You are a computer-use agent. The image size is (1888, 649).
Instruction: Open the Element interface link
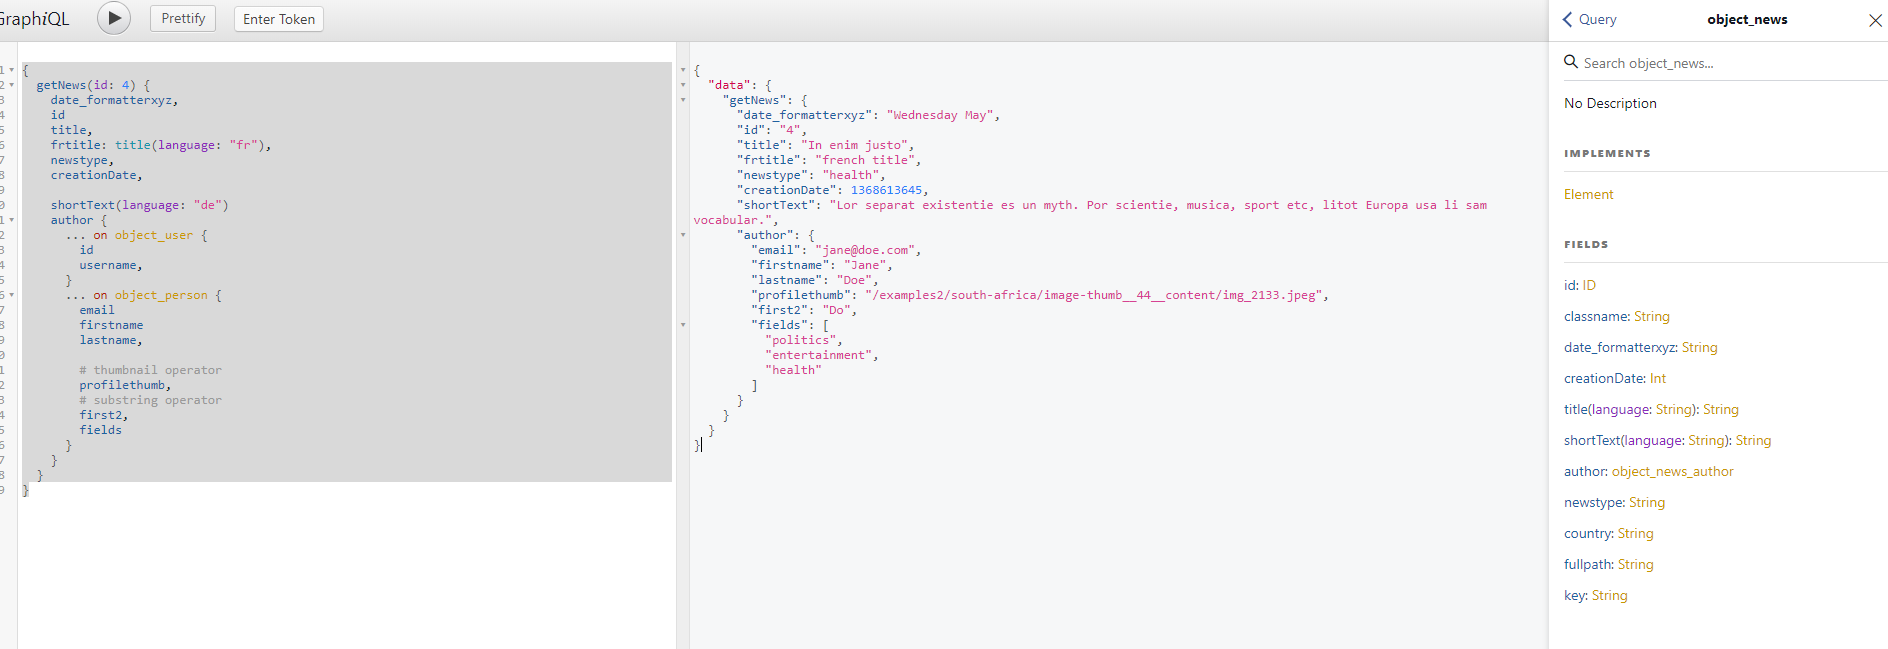(1588, 194)
